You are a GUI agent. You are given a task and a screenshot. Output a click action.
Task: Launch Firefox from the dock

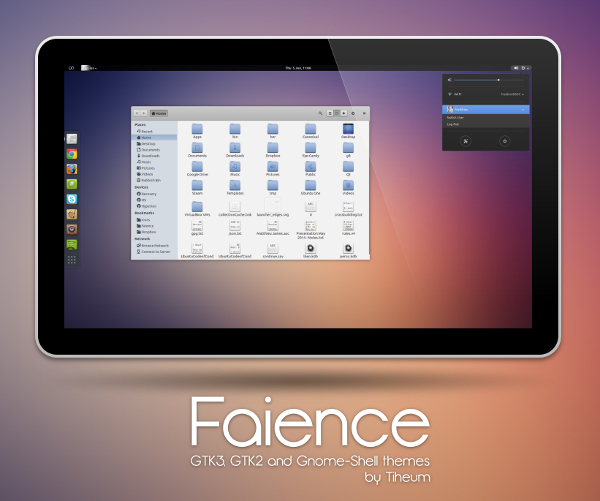click(72, 169)
